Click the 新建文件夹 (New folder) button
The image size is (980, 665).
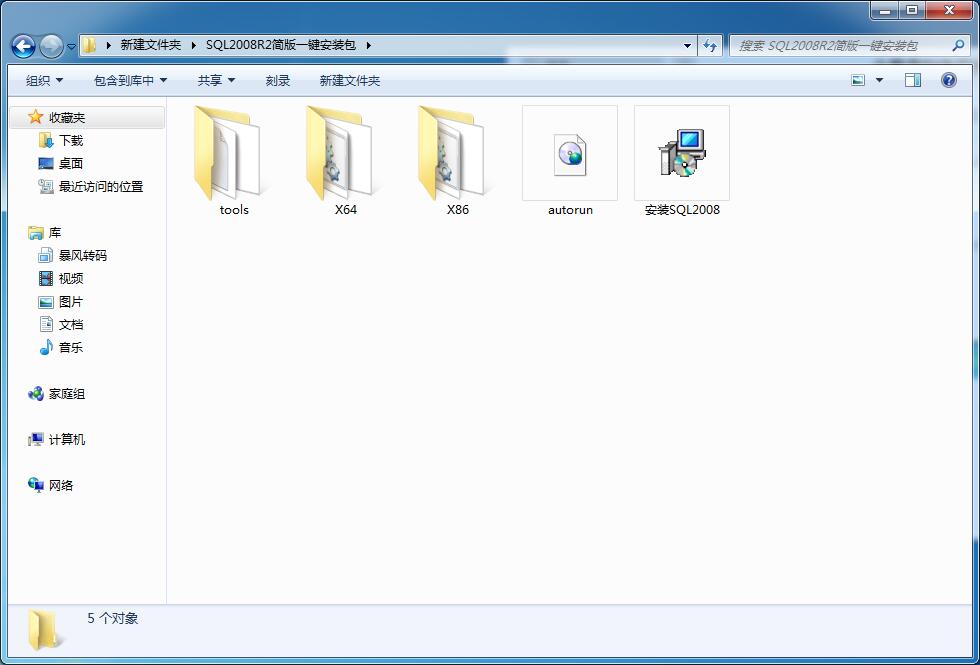pyautogui.click(x=349, y=80)
